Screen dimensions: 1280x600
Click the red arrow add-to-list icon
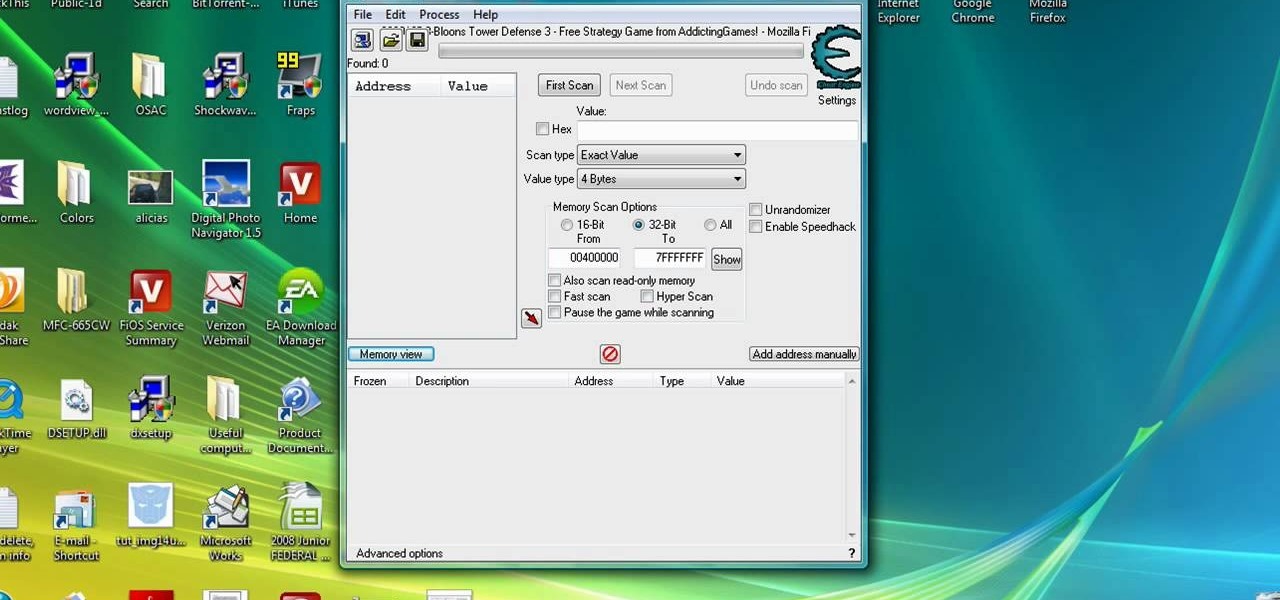point(531,318)
